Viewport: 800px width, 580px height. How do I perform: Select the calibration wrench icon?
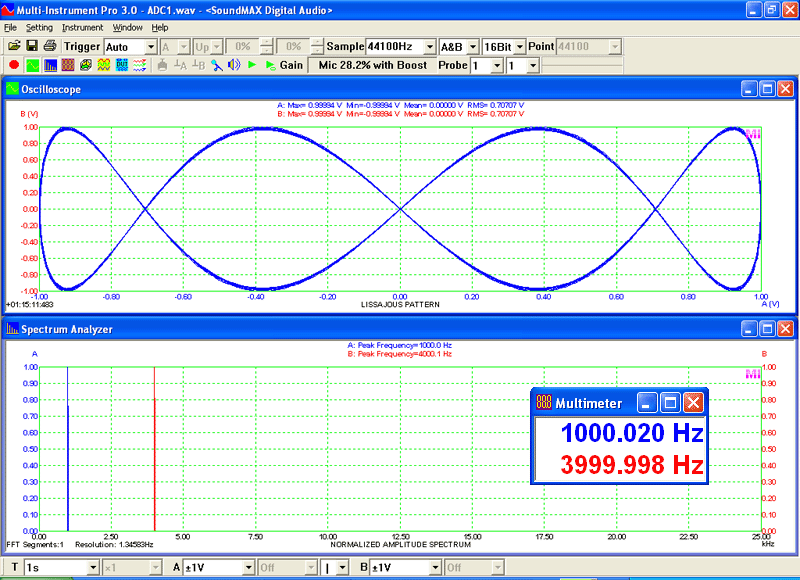[217, 64]
